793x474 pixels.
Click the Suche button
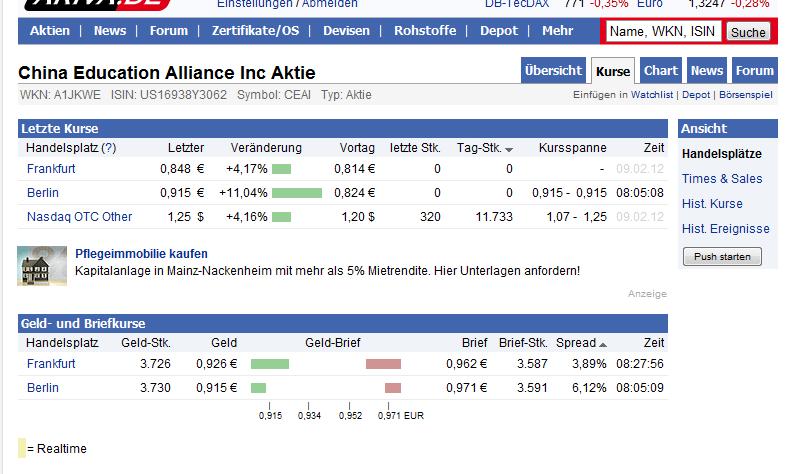[x=748, y=32]
